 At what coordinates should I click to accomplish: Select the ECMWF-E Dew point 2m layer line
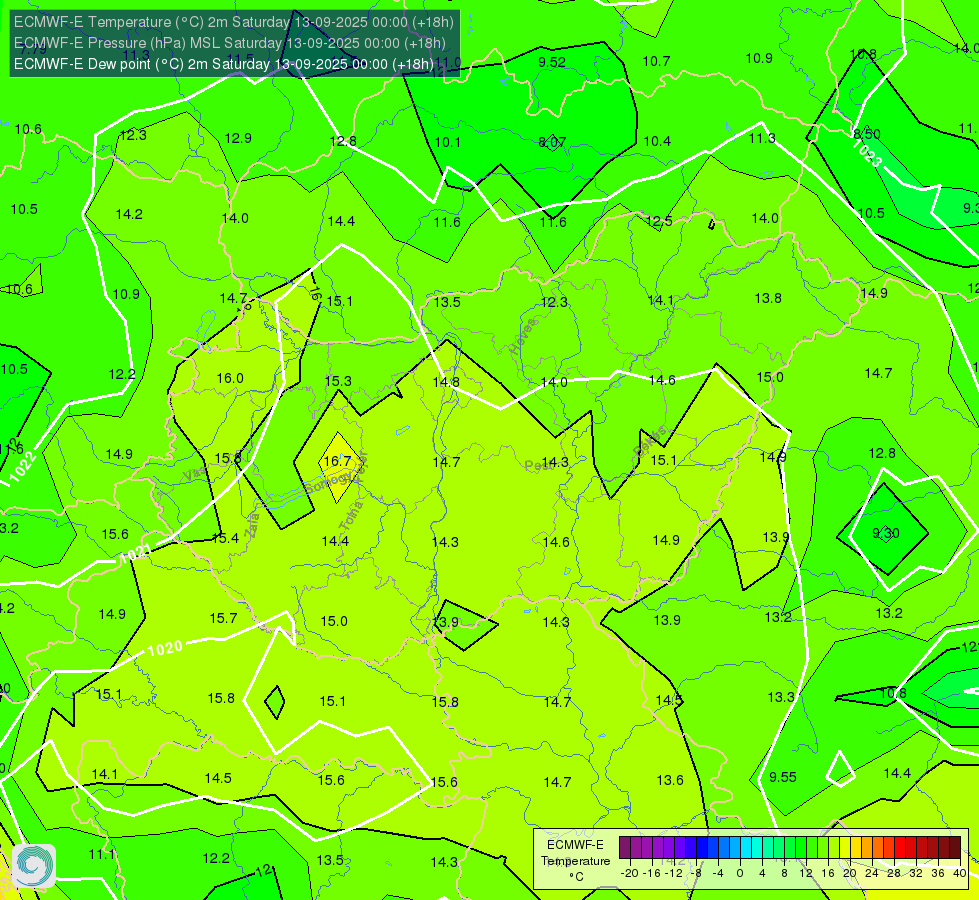point(224,64)
